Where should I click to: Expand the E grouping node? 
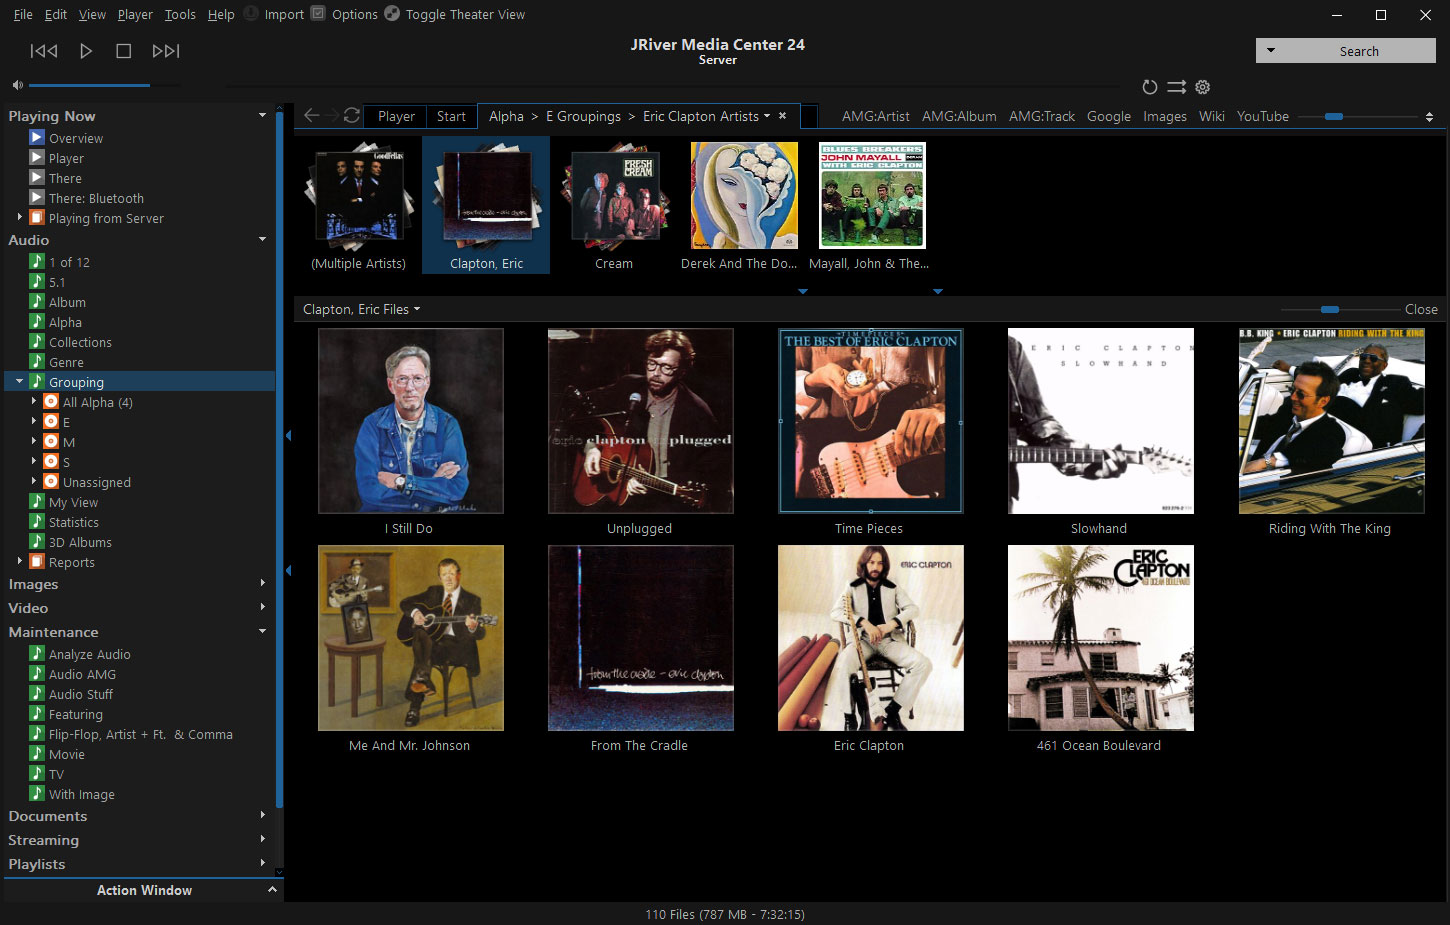tap(33, 421)
